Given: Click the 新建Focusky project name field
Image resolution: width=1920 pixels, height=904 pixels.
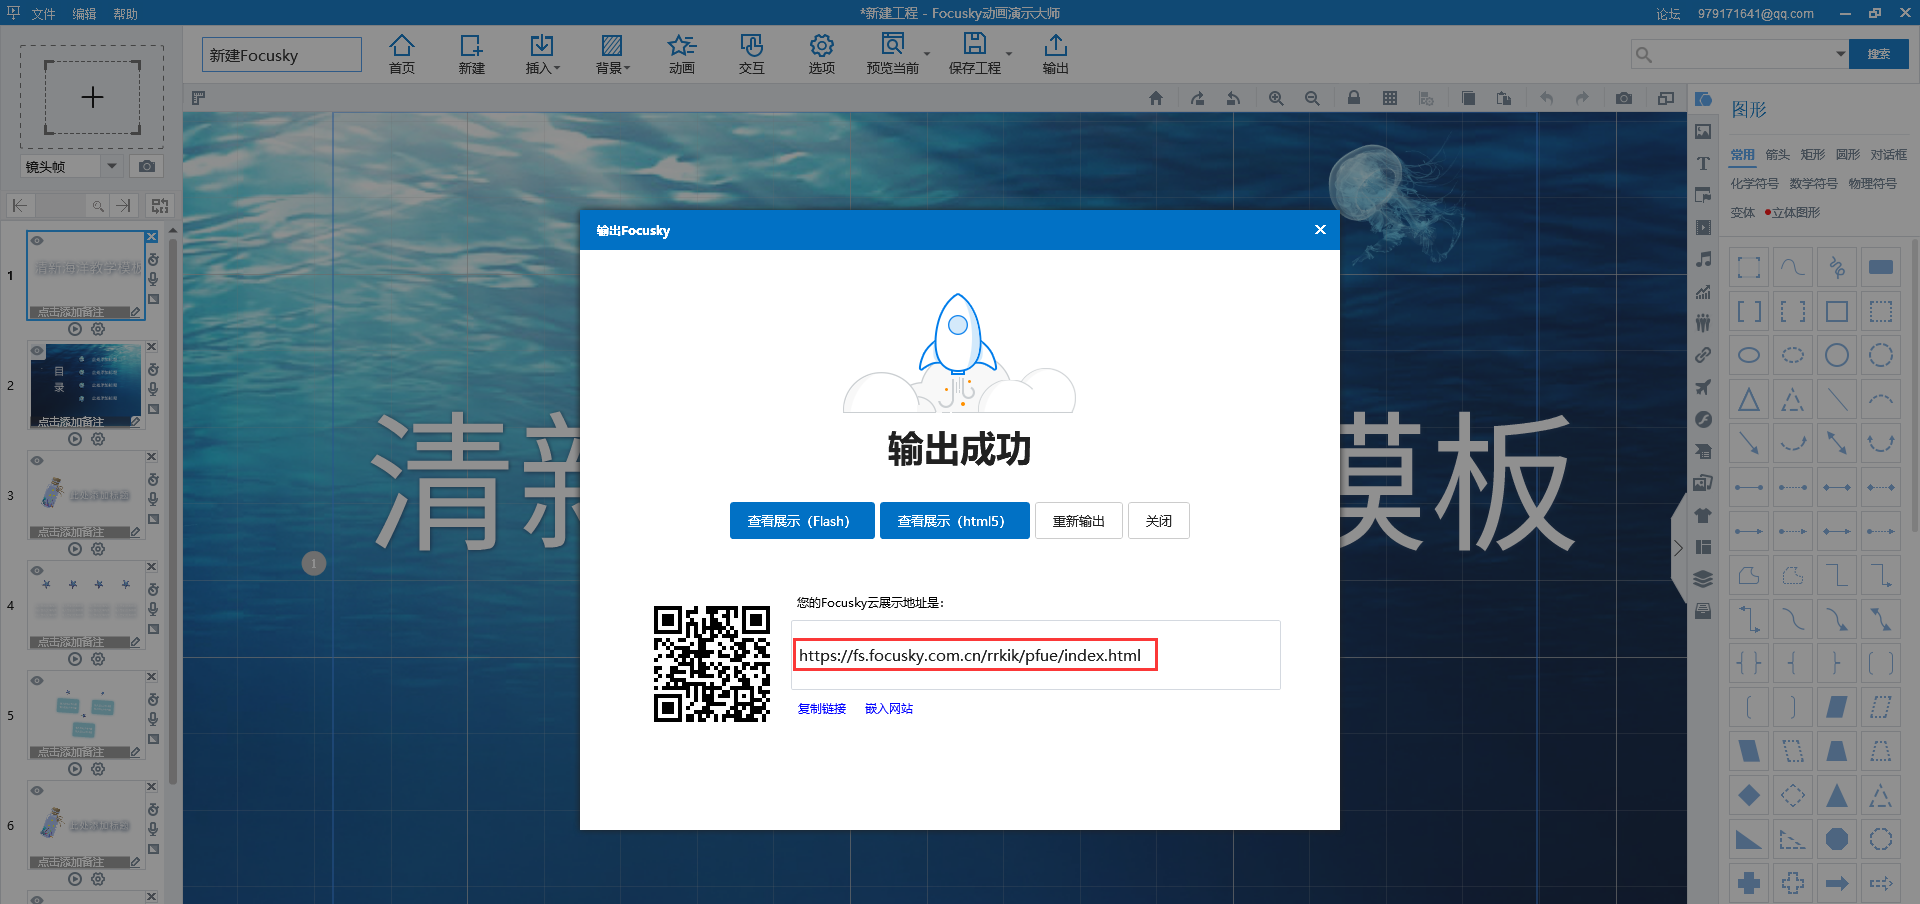Looking at the screenshot, I should coord(282,55).
